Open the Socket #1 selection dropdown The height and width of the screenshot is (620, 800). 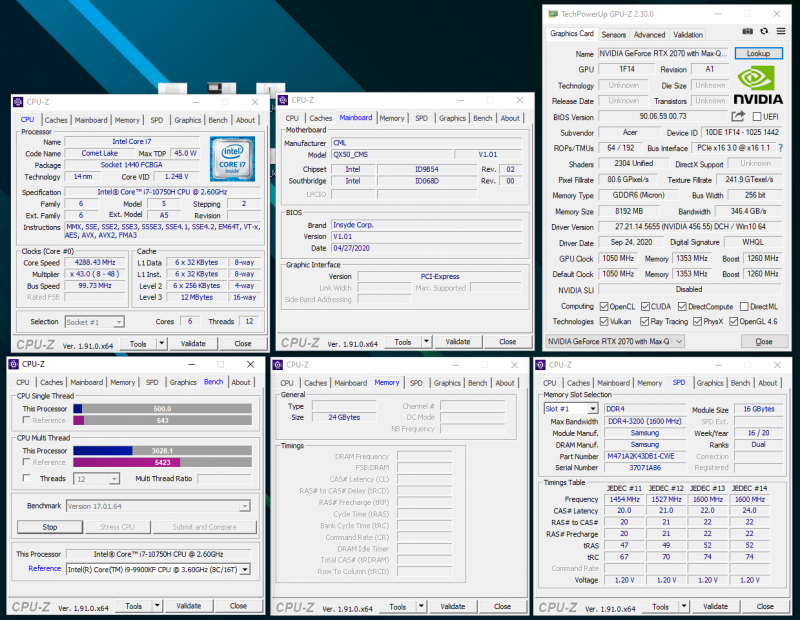[95, 322]
